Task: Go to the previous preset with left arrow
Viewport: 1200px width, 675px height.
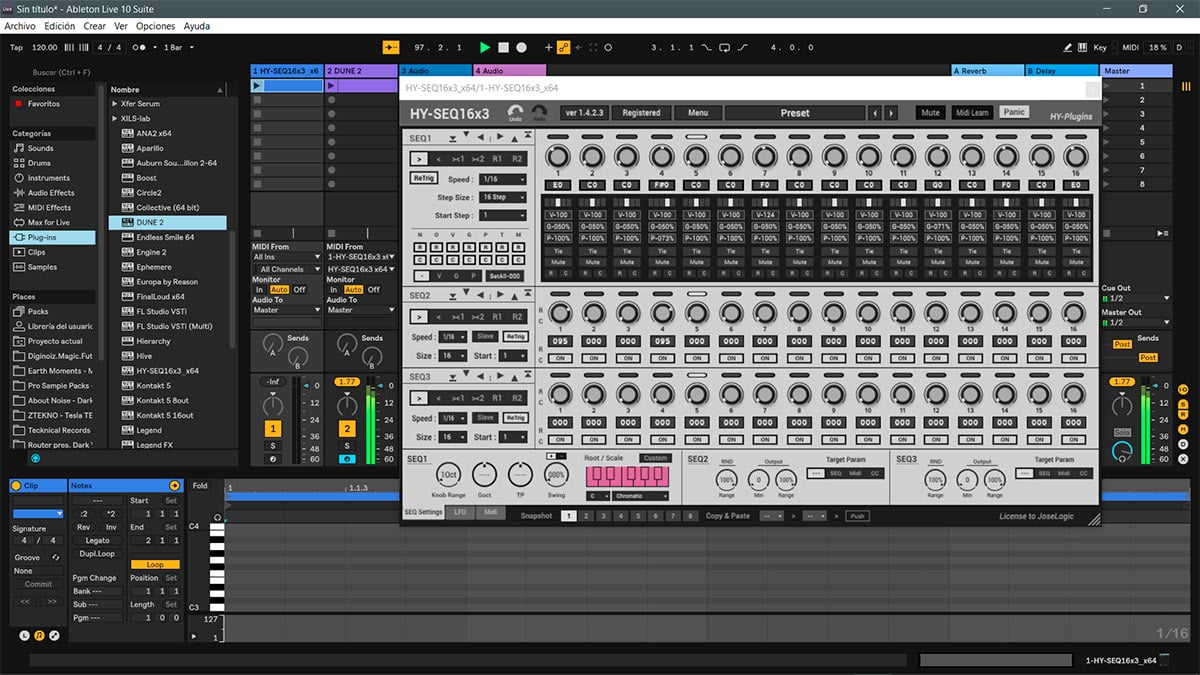Action: point(875,113)
